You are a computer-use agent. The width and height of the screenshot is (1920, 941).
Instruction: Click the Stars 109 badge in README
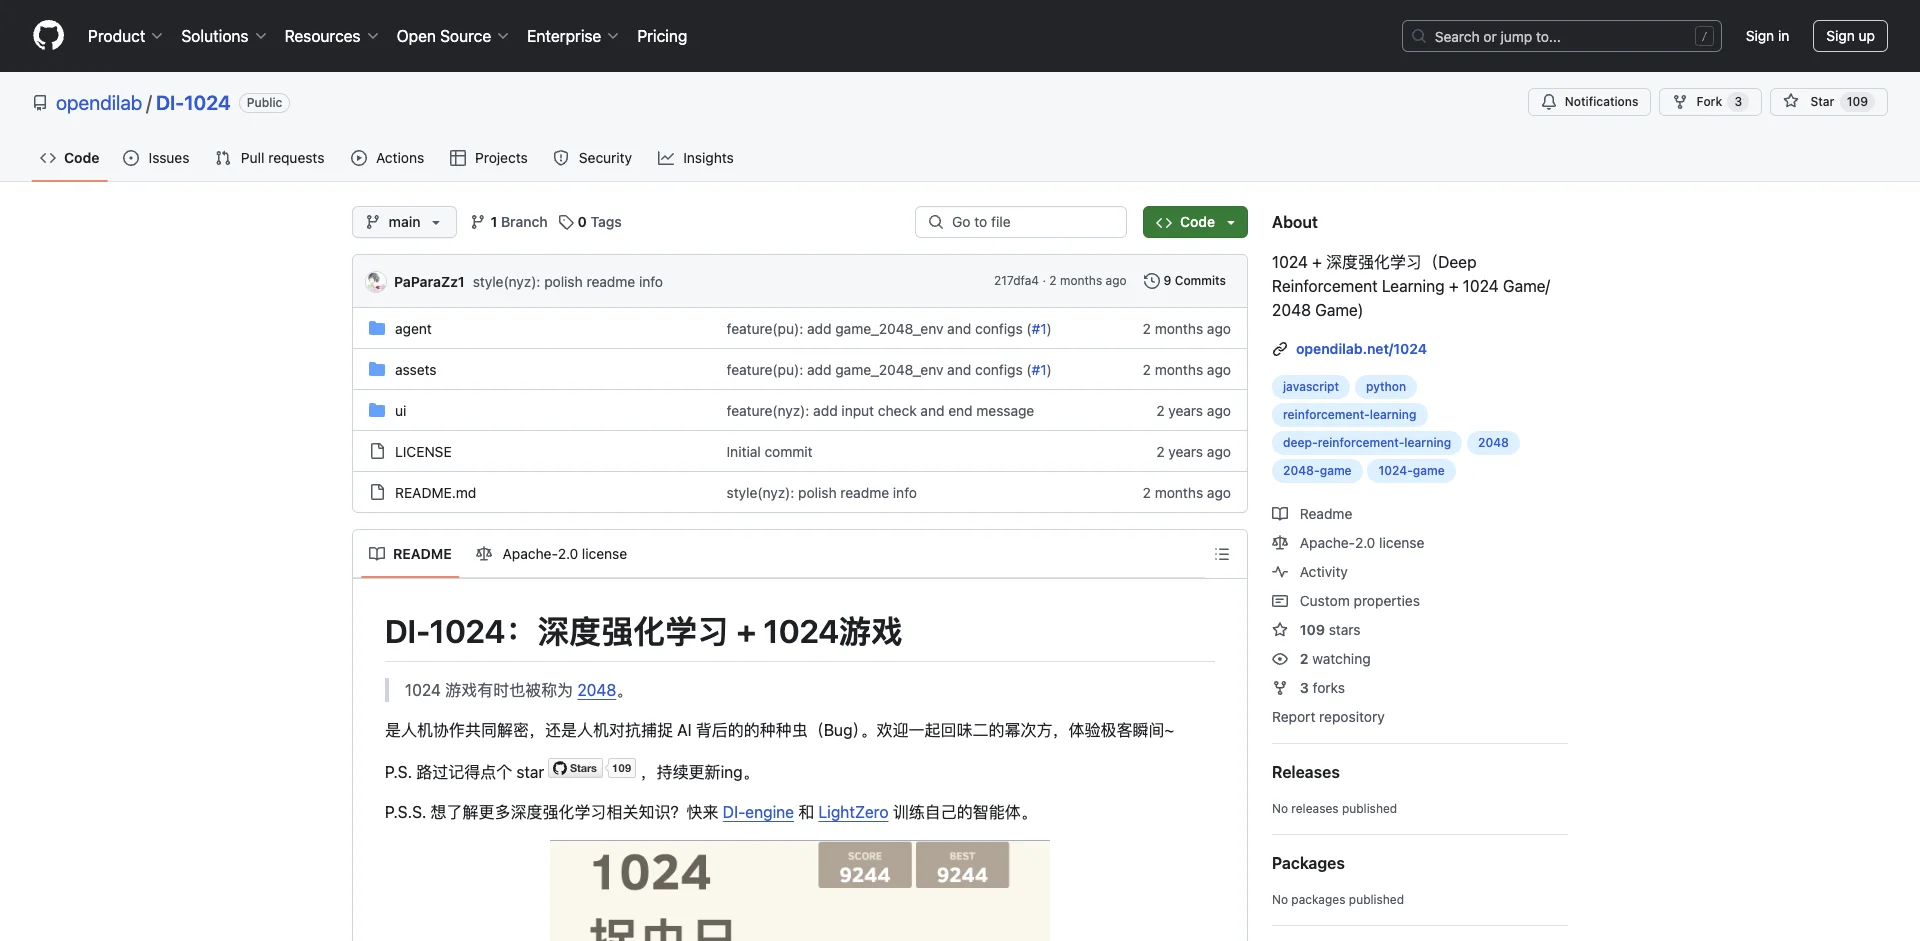pos(592,768)
